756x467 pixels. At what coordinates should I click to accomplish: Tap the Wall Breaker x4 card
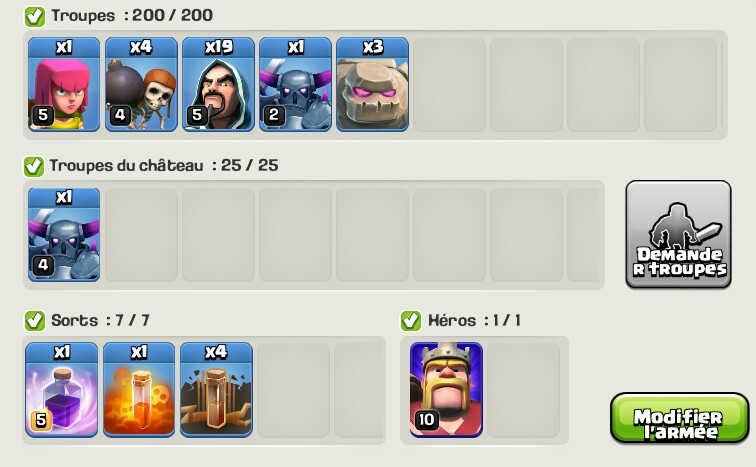pos(141,84)
